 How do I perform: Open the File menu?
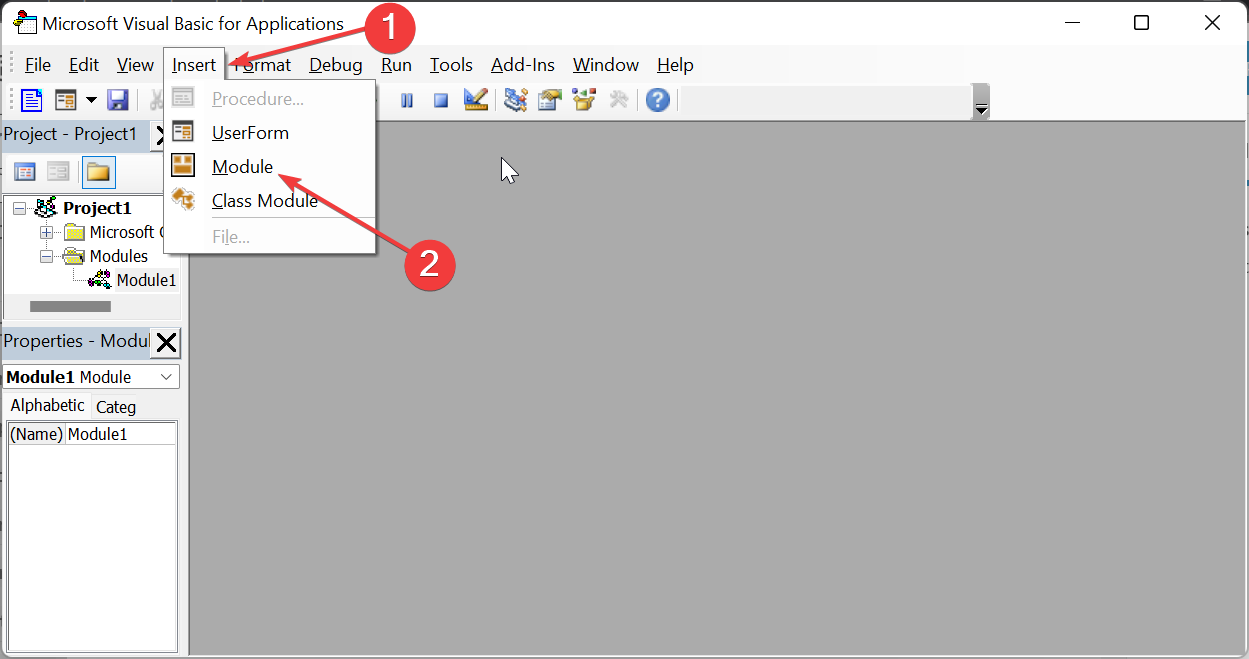coord(38,65)
